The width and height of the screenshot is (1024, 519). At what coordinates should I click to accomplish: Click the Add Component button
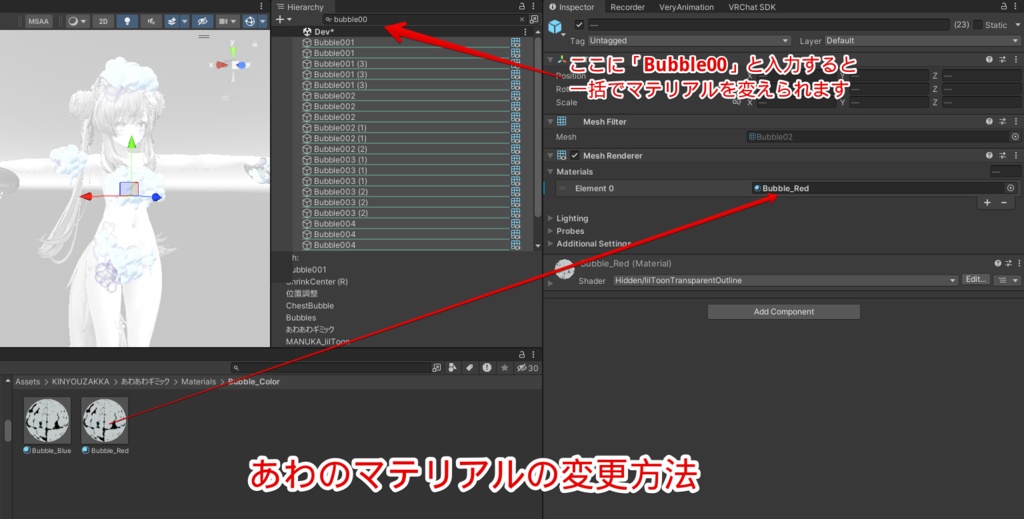coord(784,311)
